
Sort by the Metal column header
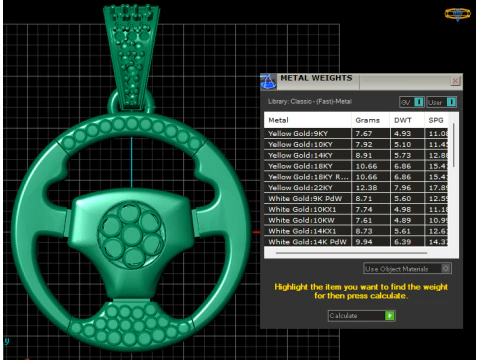pyautogui.click(x=307, y=120)
